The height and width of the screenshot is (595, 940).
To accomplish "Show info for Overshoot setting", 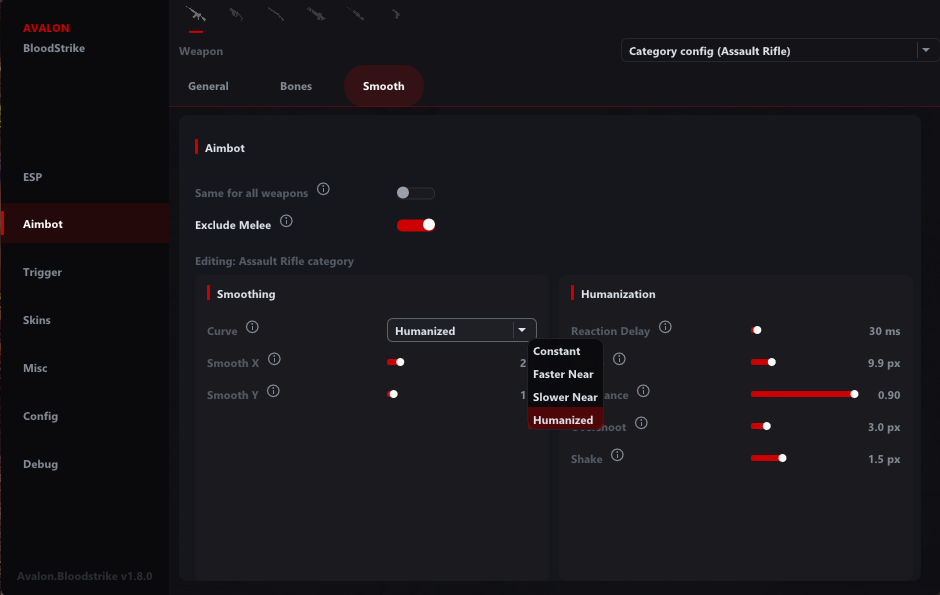I will click(x=641, y=423).
